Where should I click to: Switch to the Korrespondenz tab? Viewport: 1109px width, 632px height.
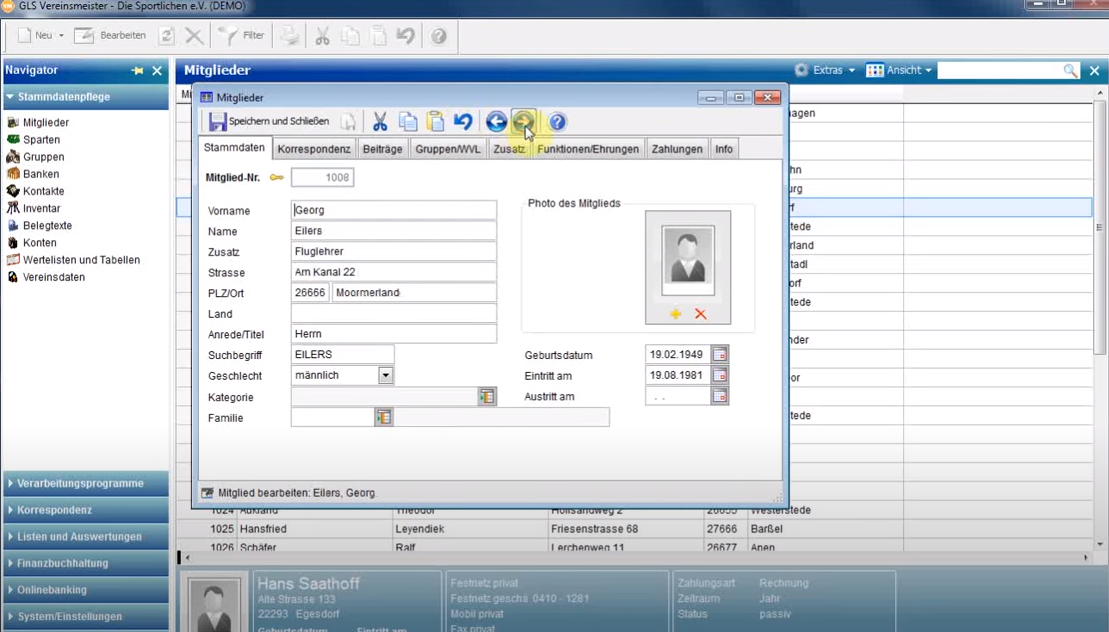(314, 149)
